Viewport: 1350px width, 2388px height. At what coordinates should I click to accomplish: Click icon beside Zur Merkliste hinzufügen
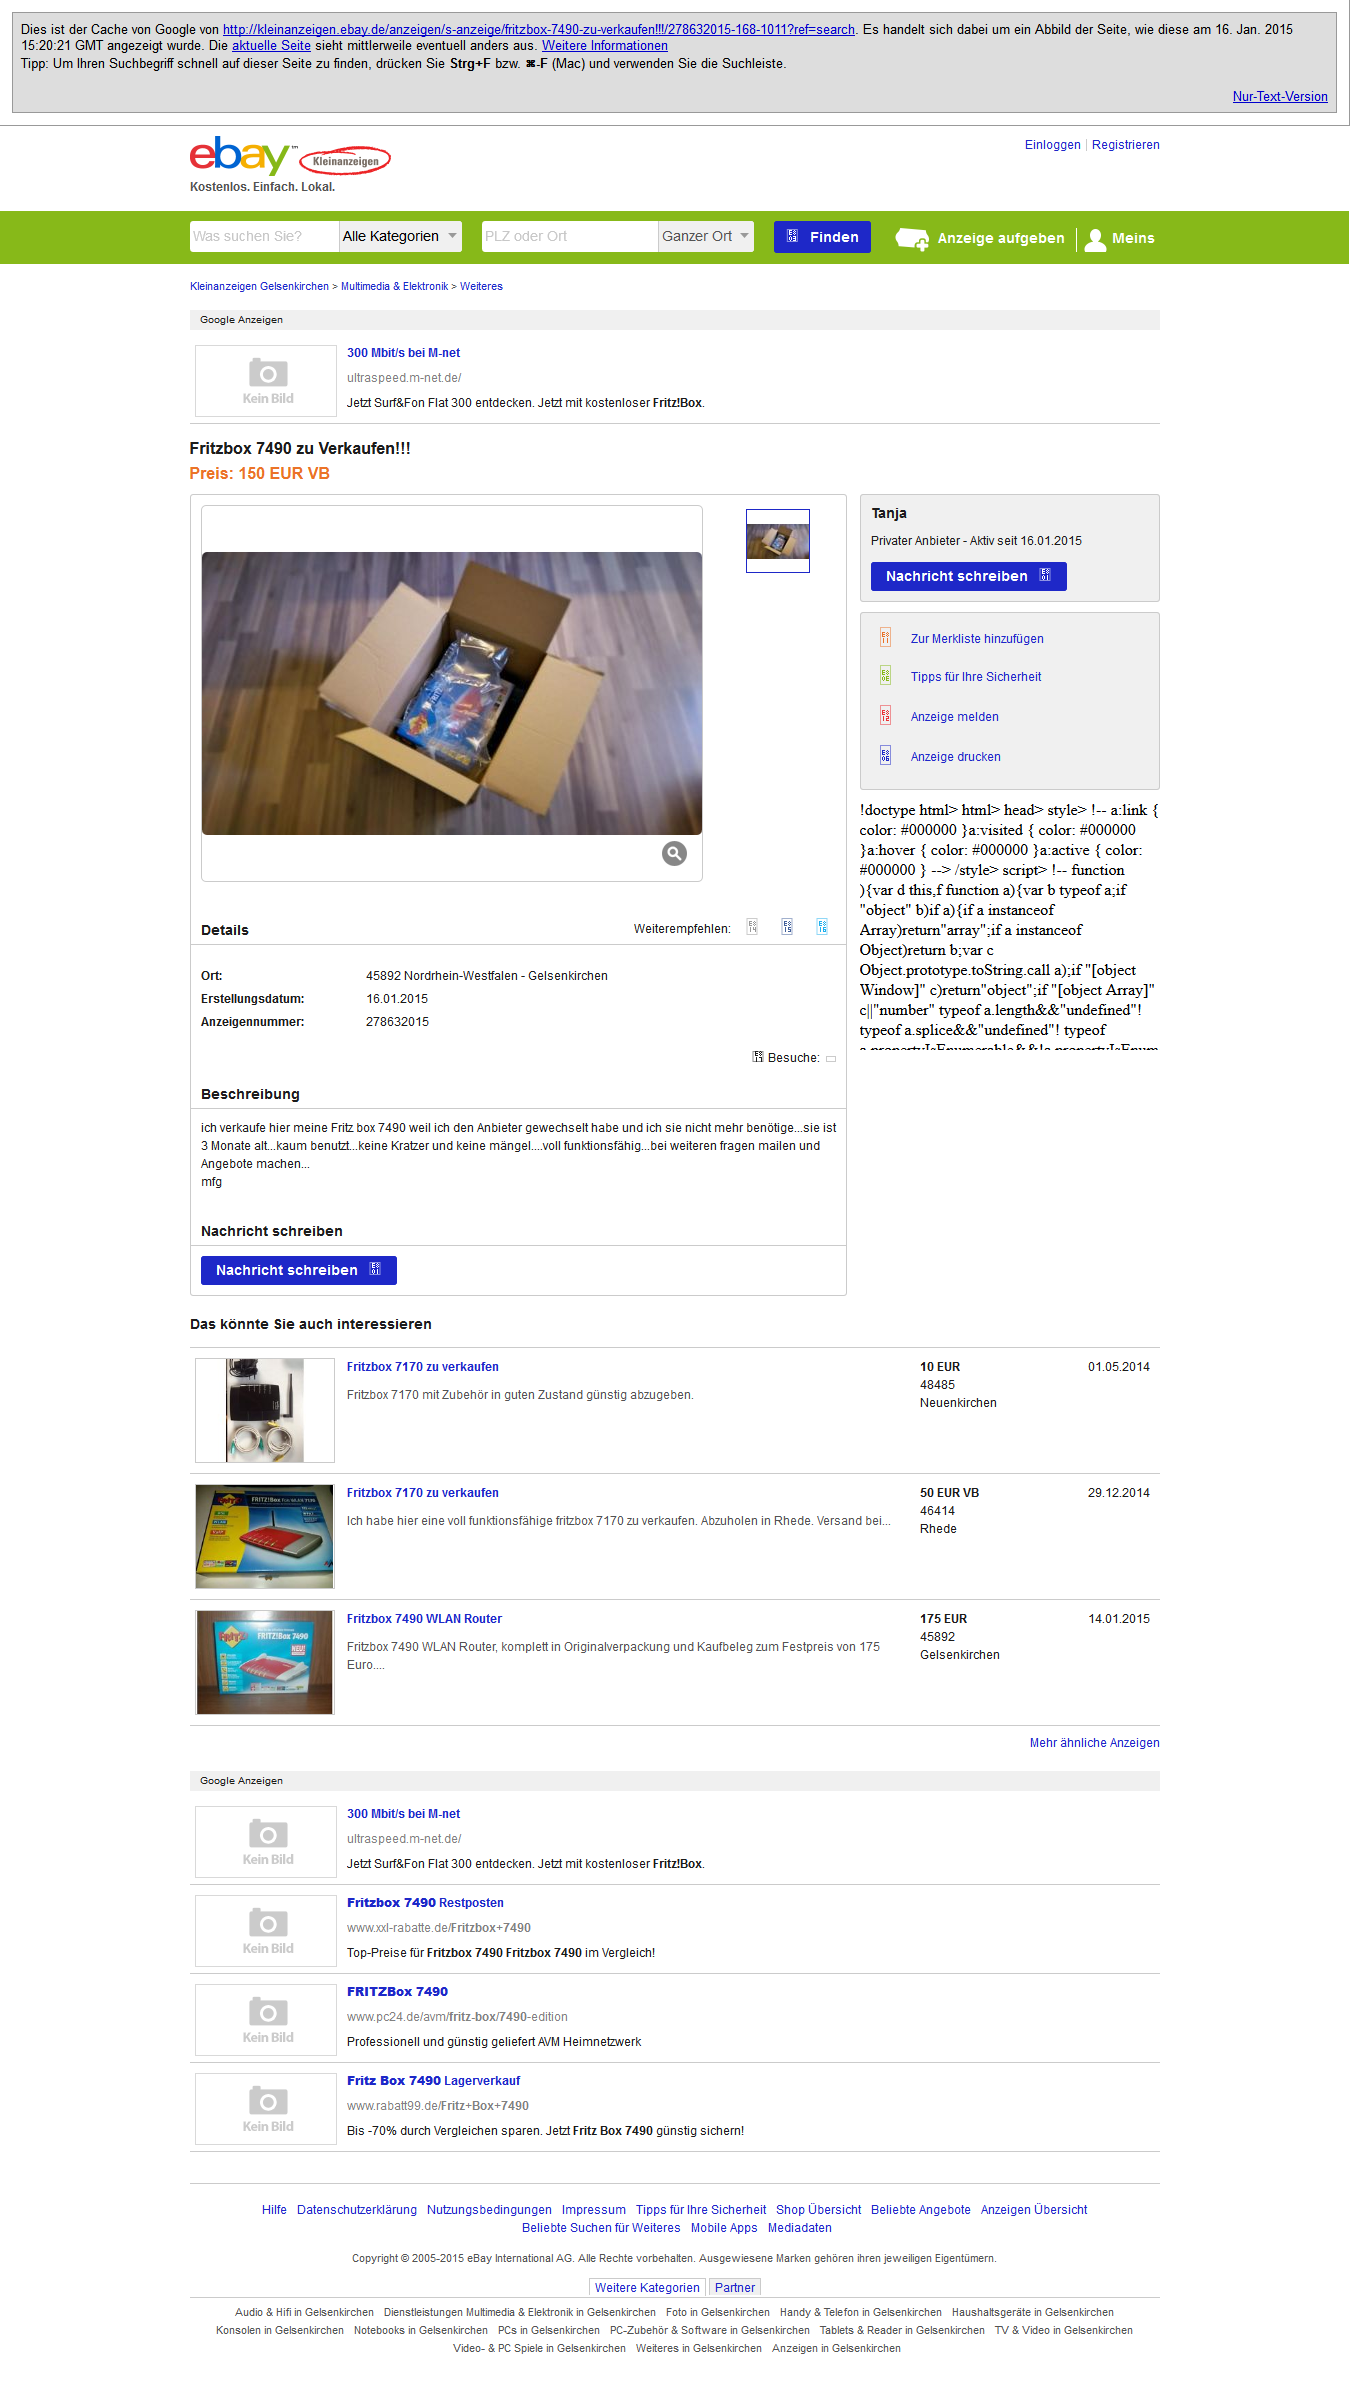(885, 638)
